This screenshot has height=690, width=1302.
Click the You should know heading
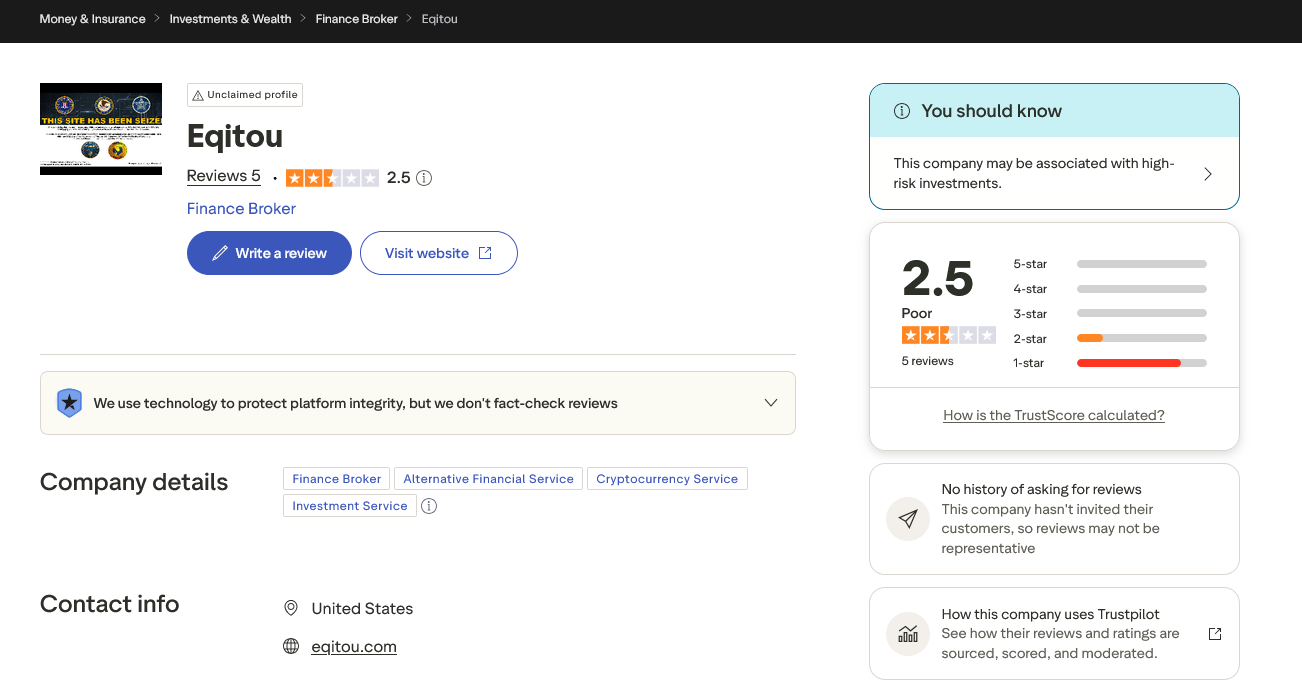[x=991, y=111]
